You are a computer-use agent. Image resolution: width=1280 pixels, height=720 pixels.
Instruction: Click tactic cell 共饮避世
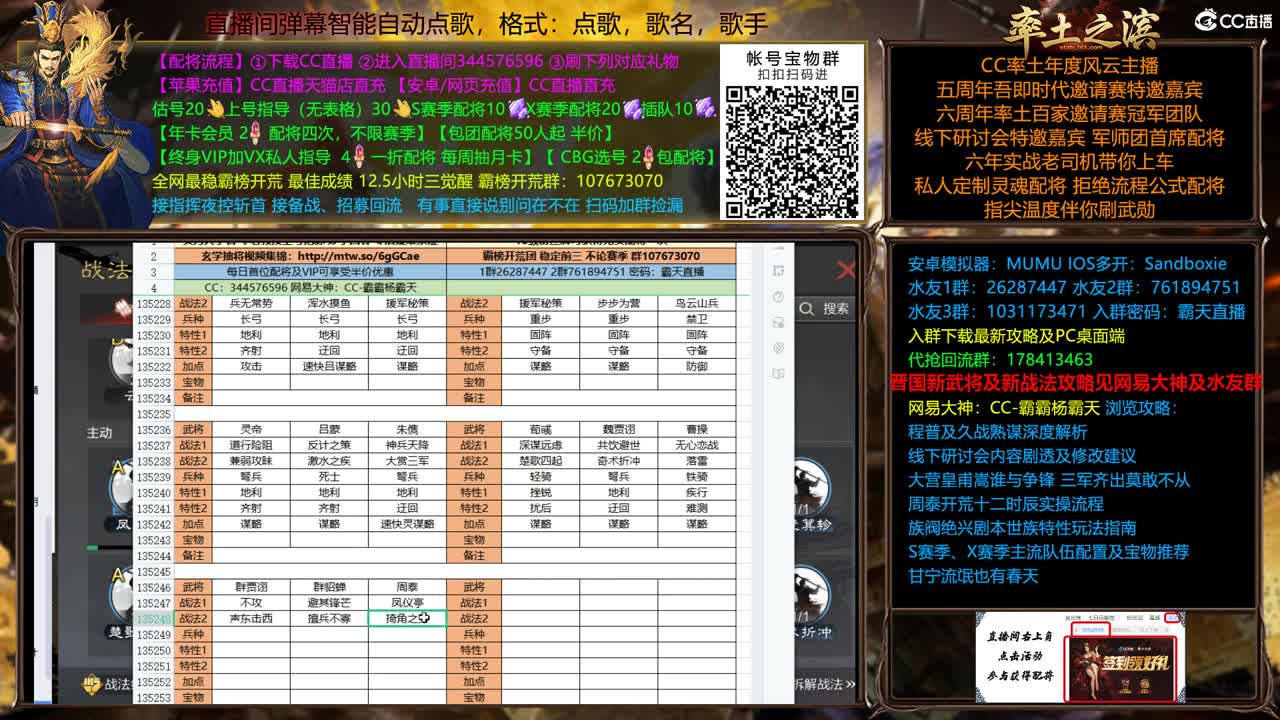[619, 445]
